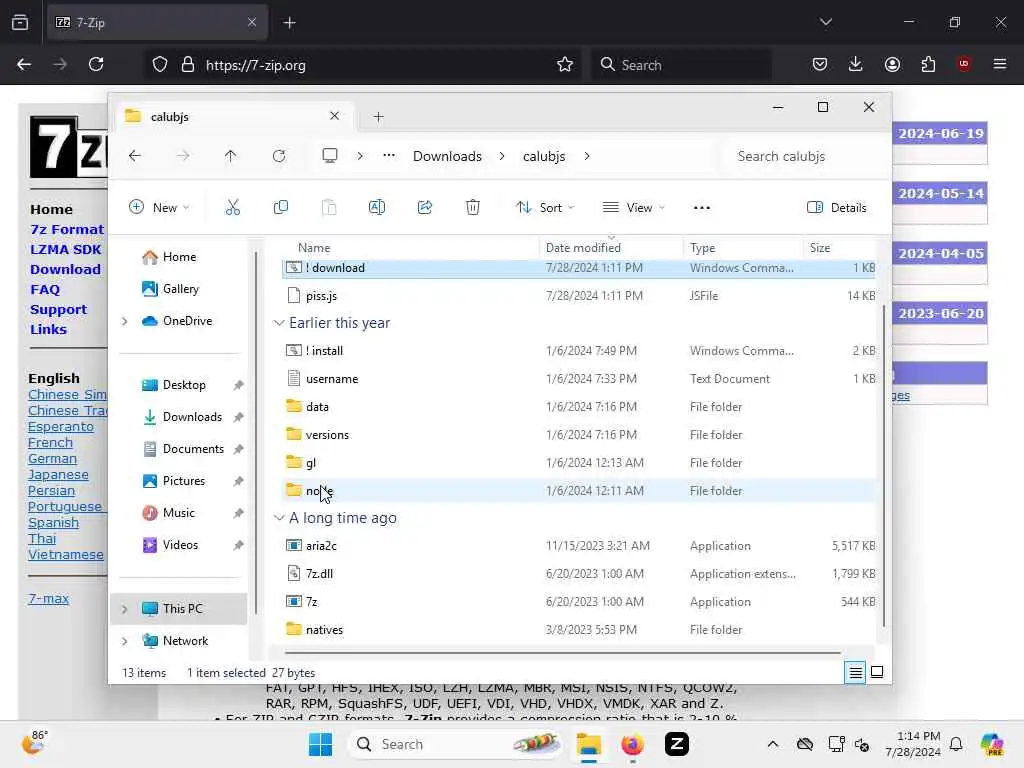Screen dimensions: 1024x768
Task: Open the 7z Format link on 7-Zip page
Action: [67, 229]
